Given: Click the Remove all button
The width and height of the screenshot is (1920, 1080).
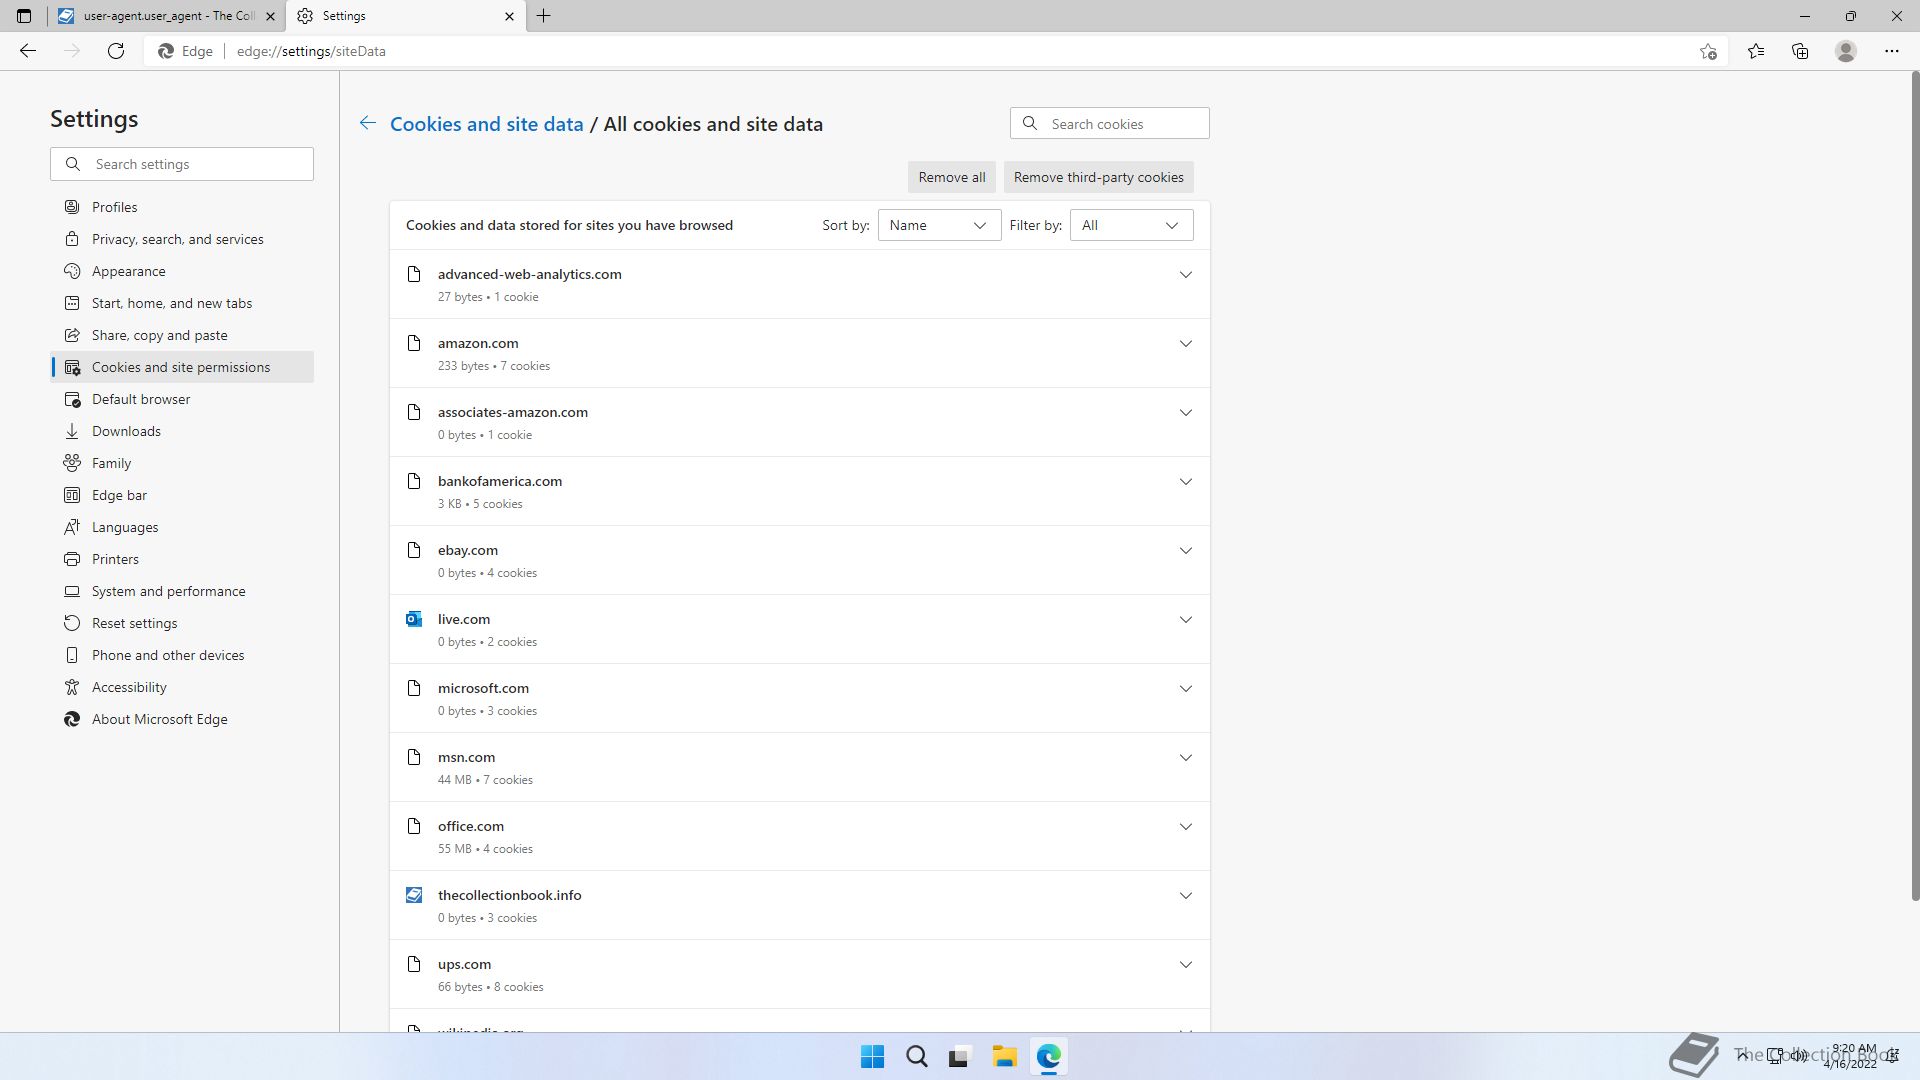Looking at the screenshot, I should [951, 177].
